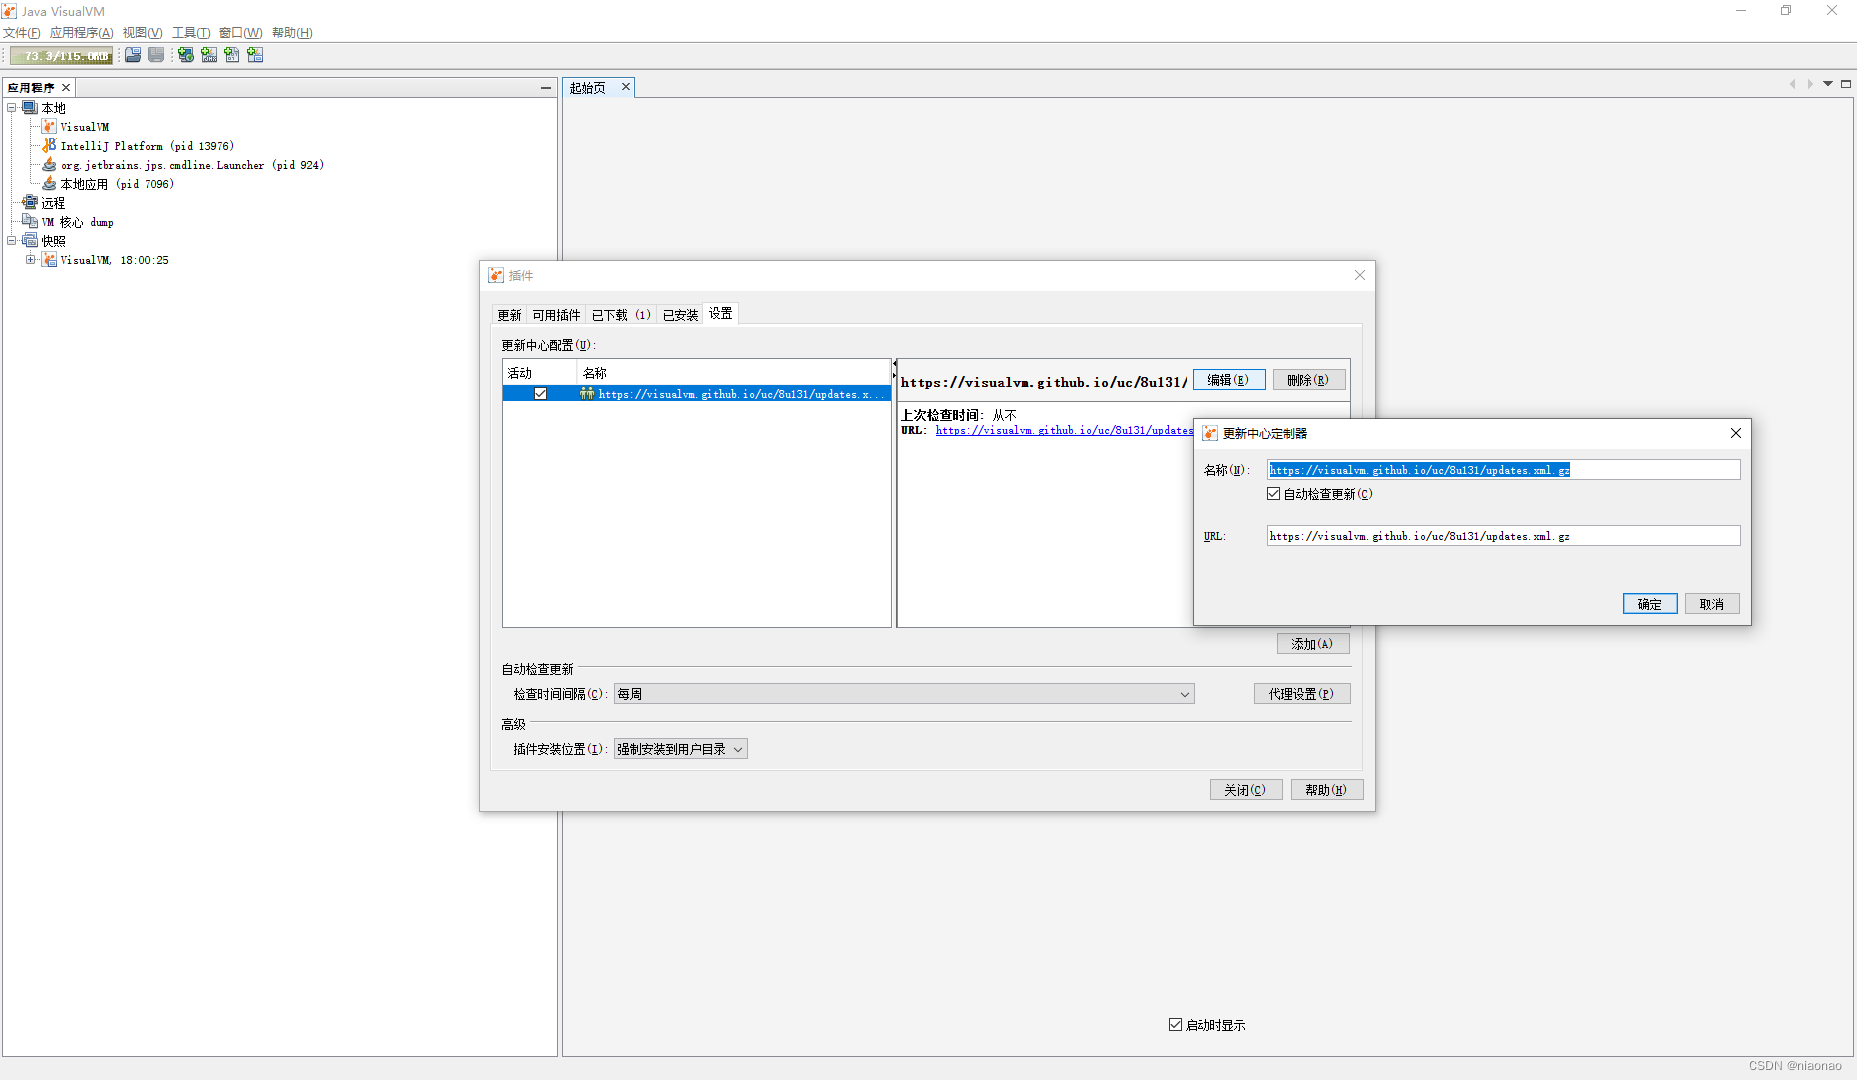This screenshot has height=1080, width=1857.
Task: Open the update center URL link
Action: [x=1064, y=430]
